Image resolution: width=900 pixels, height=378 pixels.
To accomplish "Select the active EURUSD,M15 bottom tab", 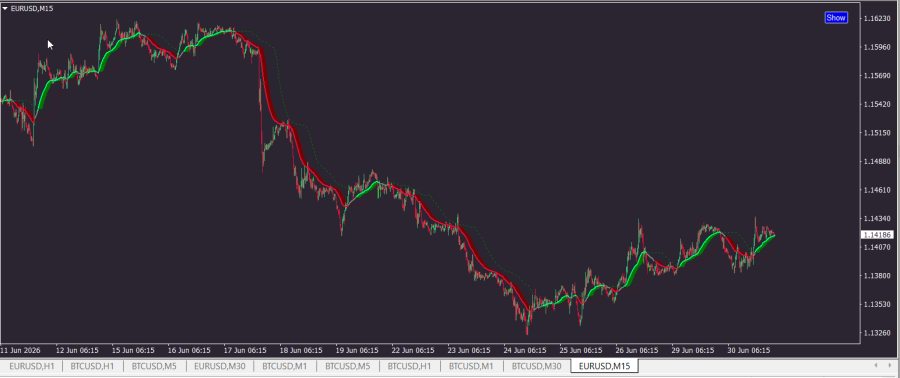I will coord(604,366).
